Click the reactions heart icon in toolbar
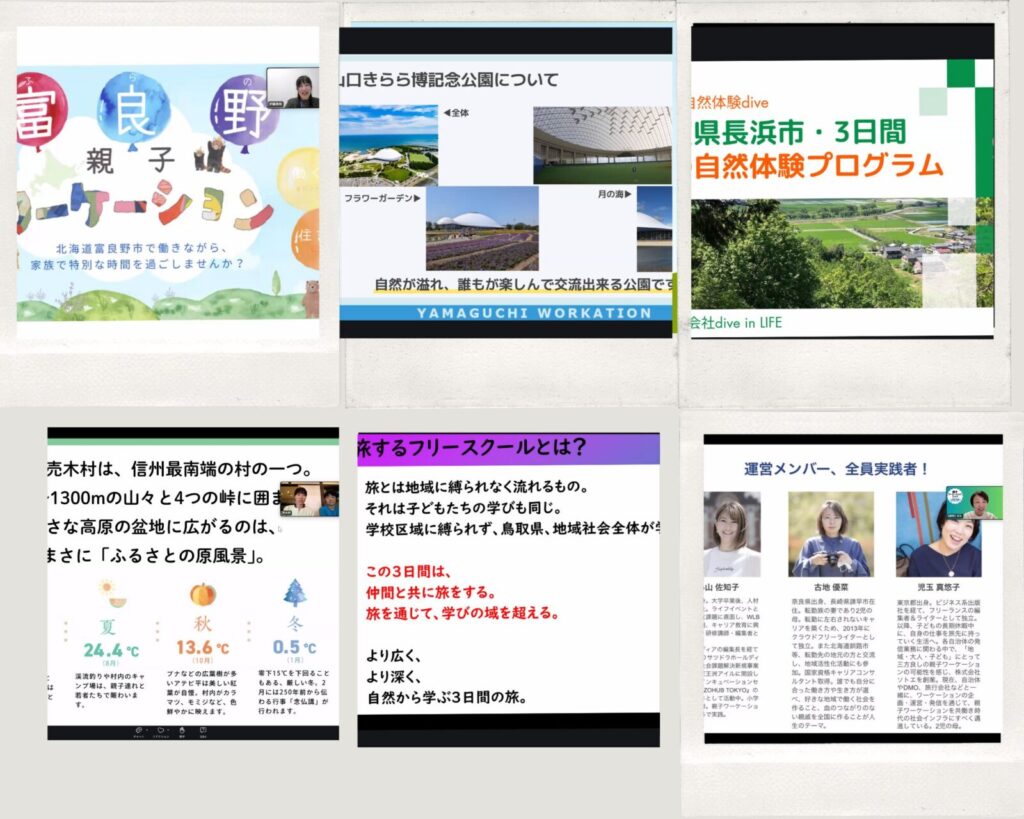Image resolution: width=1024 pixels, height=819 pixels. pyautogui.click(x=159, y=729)
